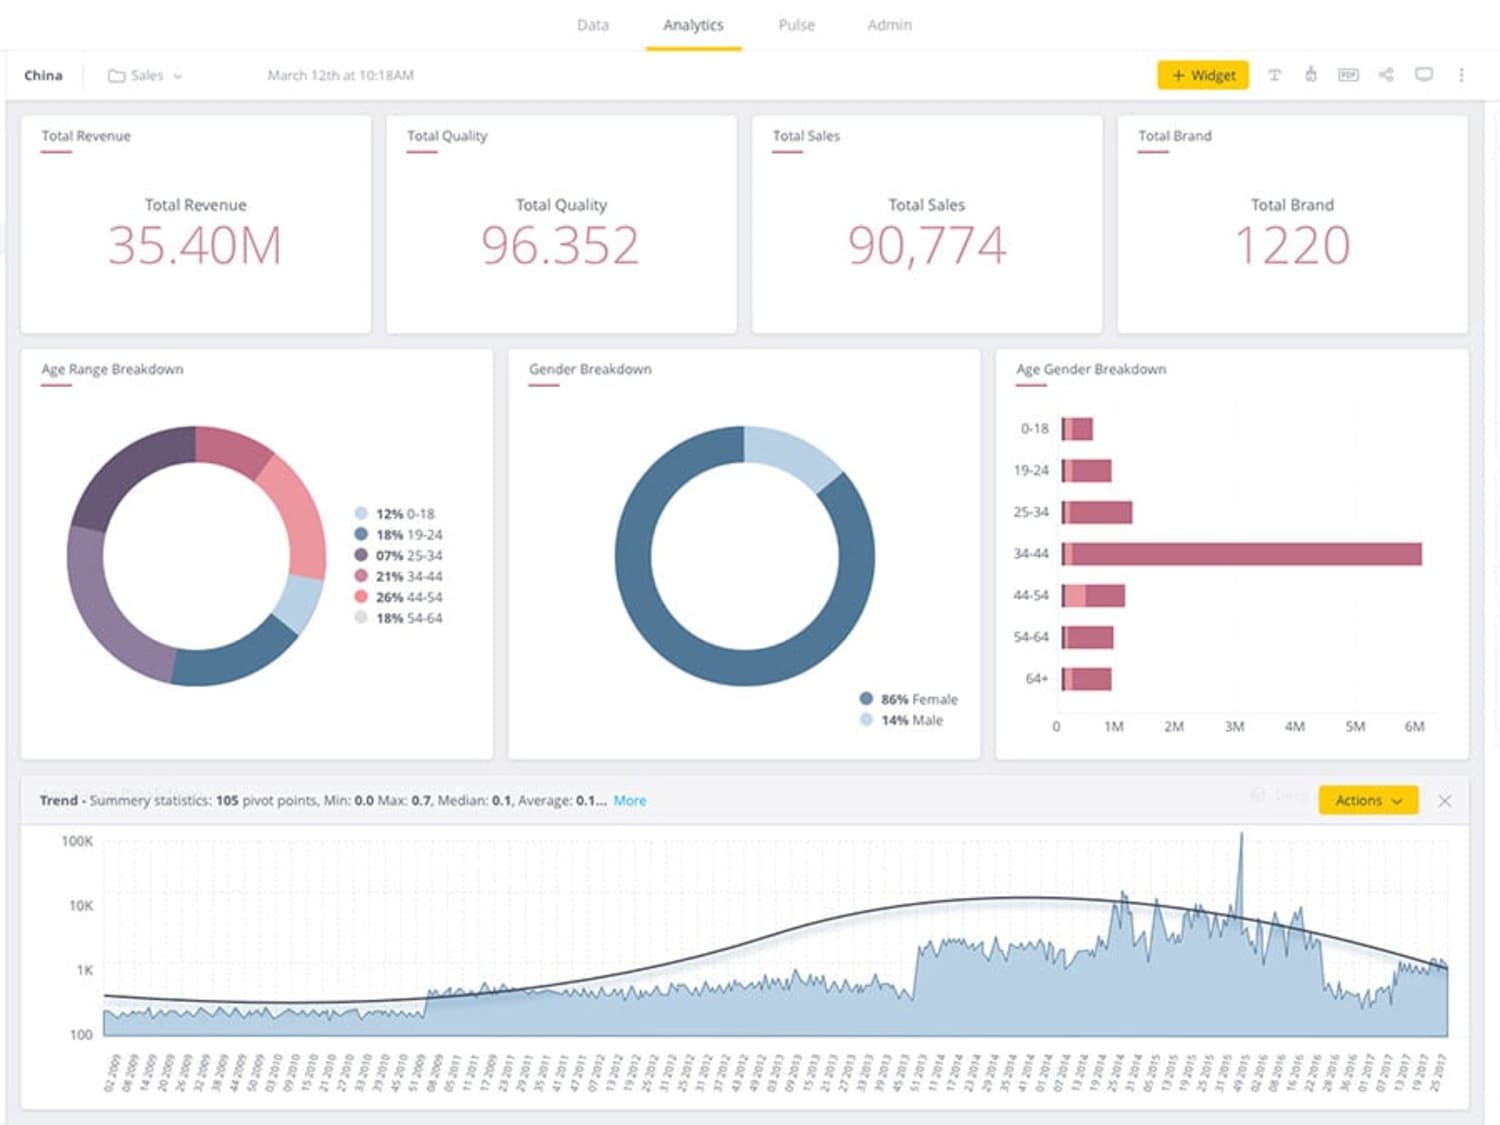1500x1125 pixels.
Task: Click the 44-54 color dot in legend
Action: [361, 596]
